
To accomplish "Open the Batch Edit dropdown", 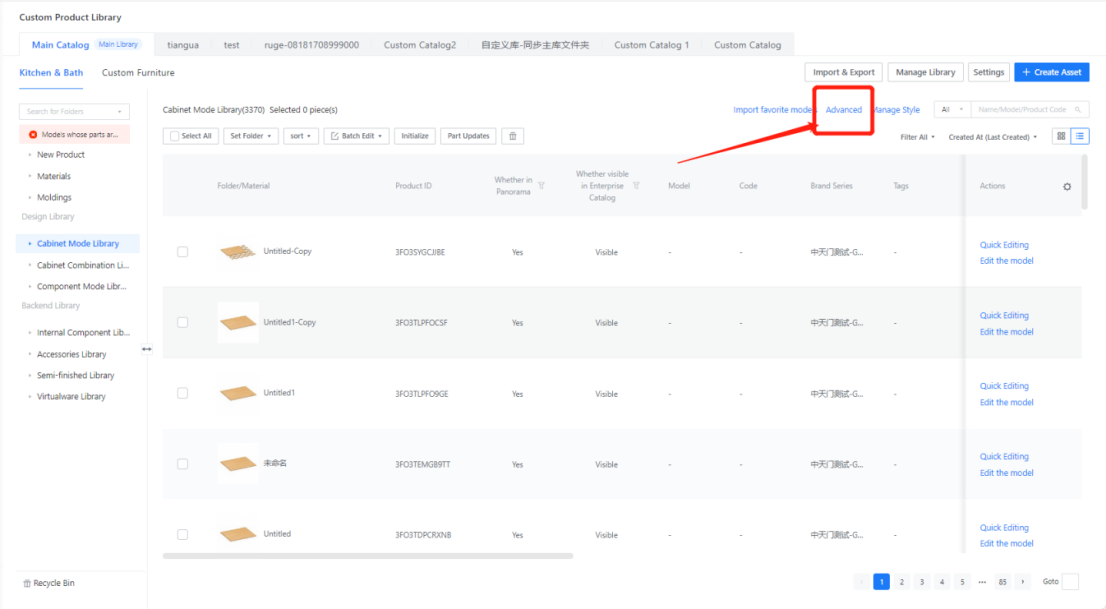I will (357, 136).
